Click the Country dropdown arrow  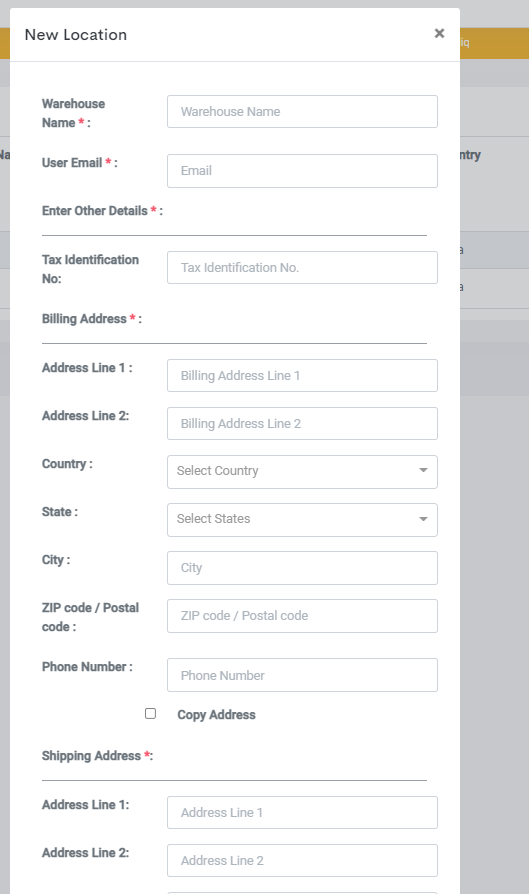point(423,470)
